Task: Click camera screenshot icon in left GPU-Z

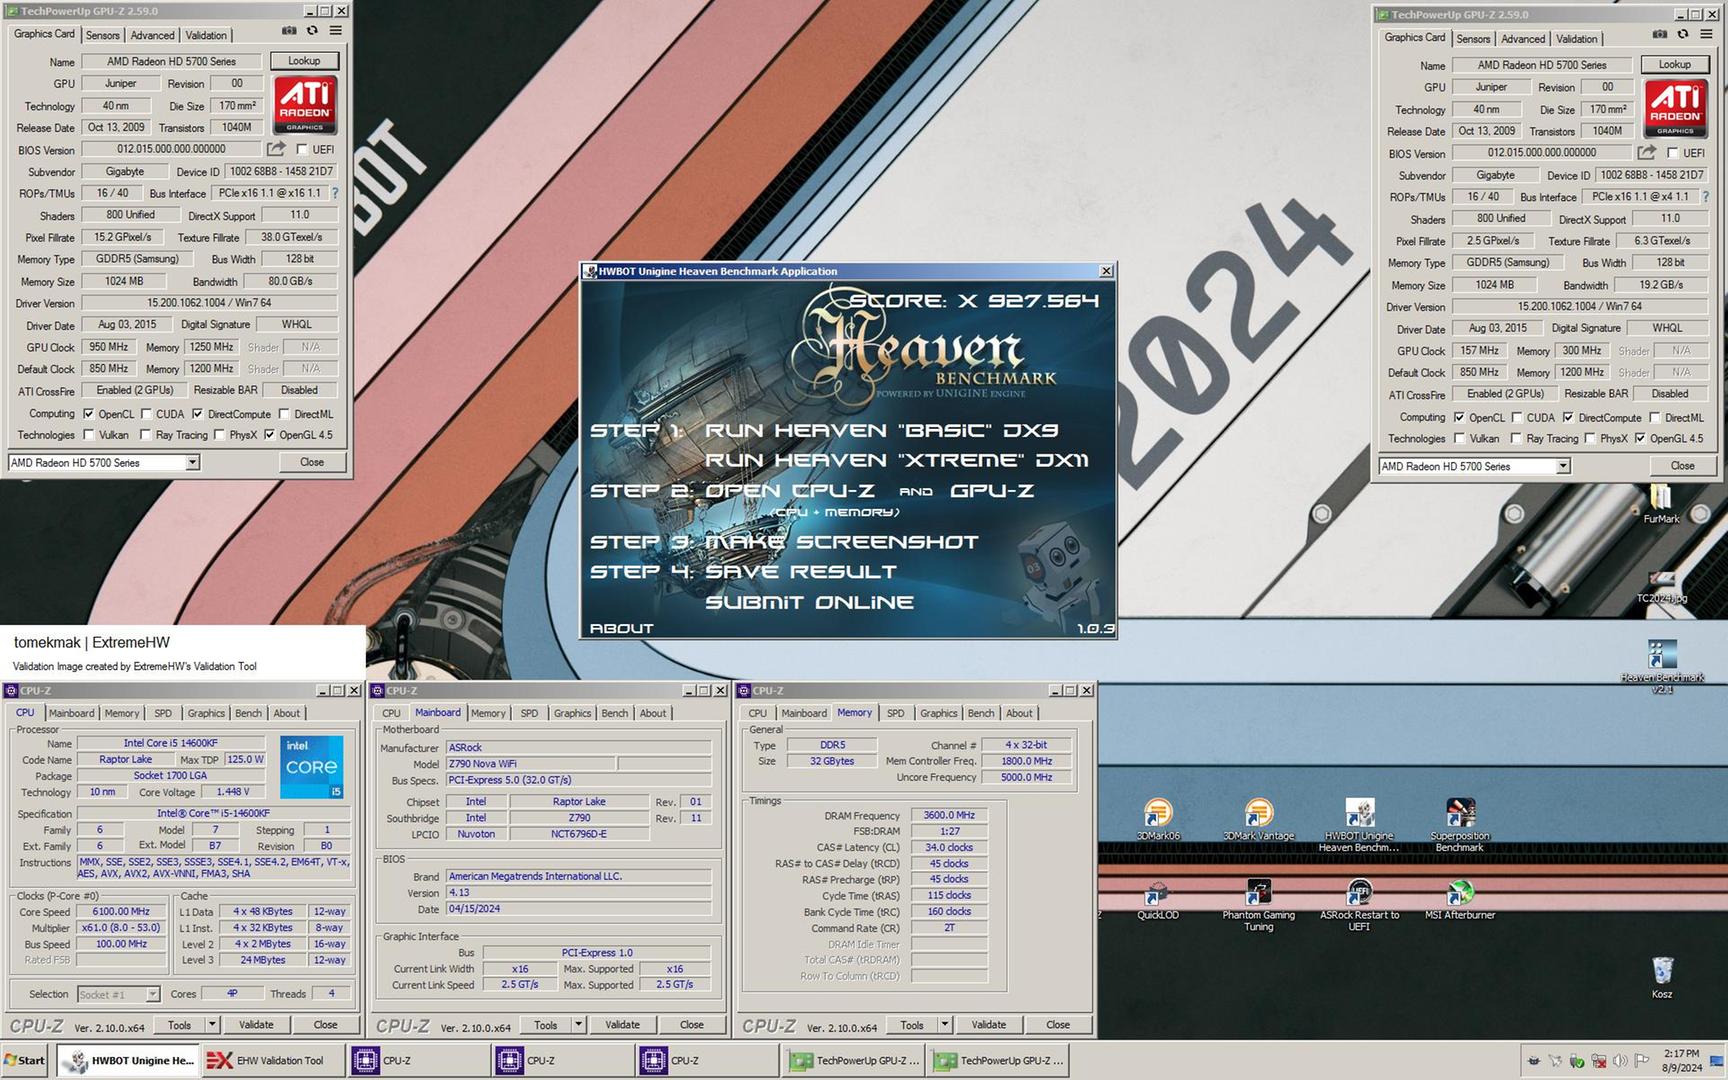Action: [x=289, y=31]
